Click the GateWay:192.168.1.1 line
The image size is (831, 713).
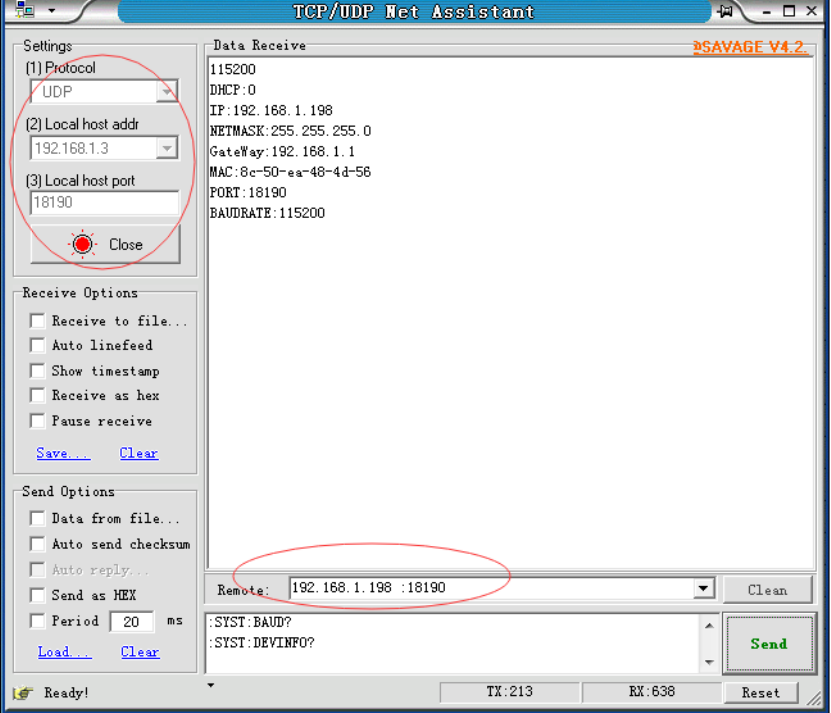[x=282, y=152]
